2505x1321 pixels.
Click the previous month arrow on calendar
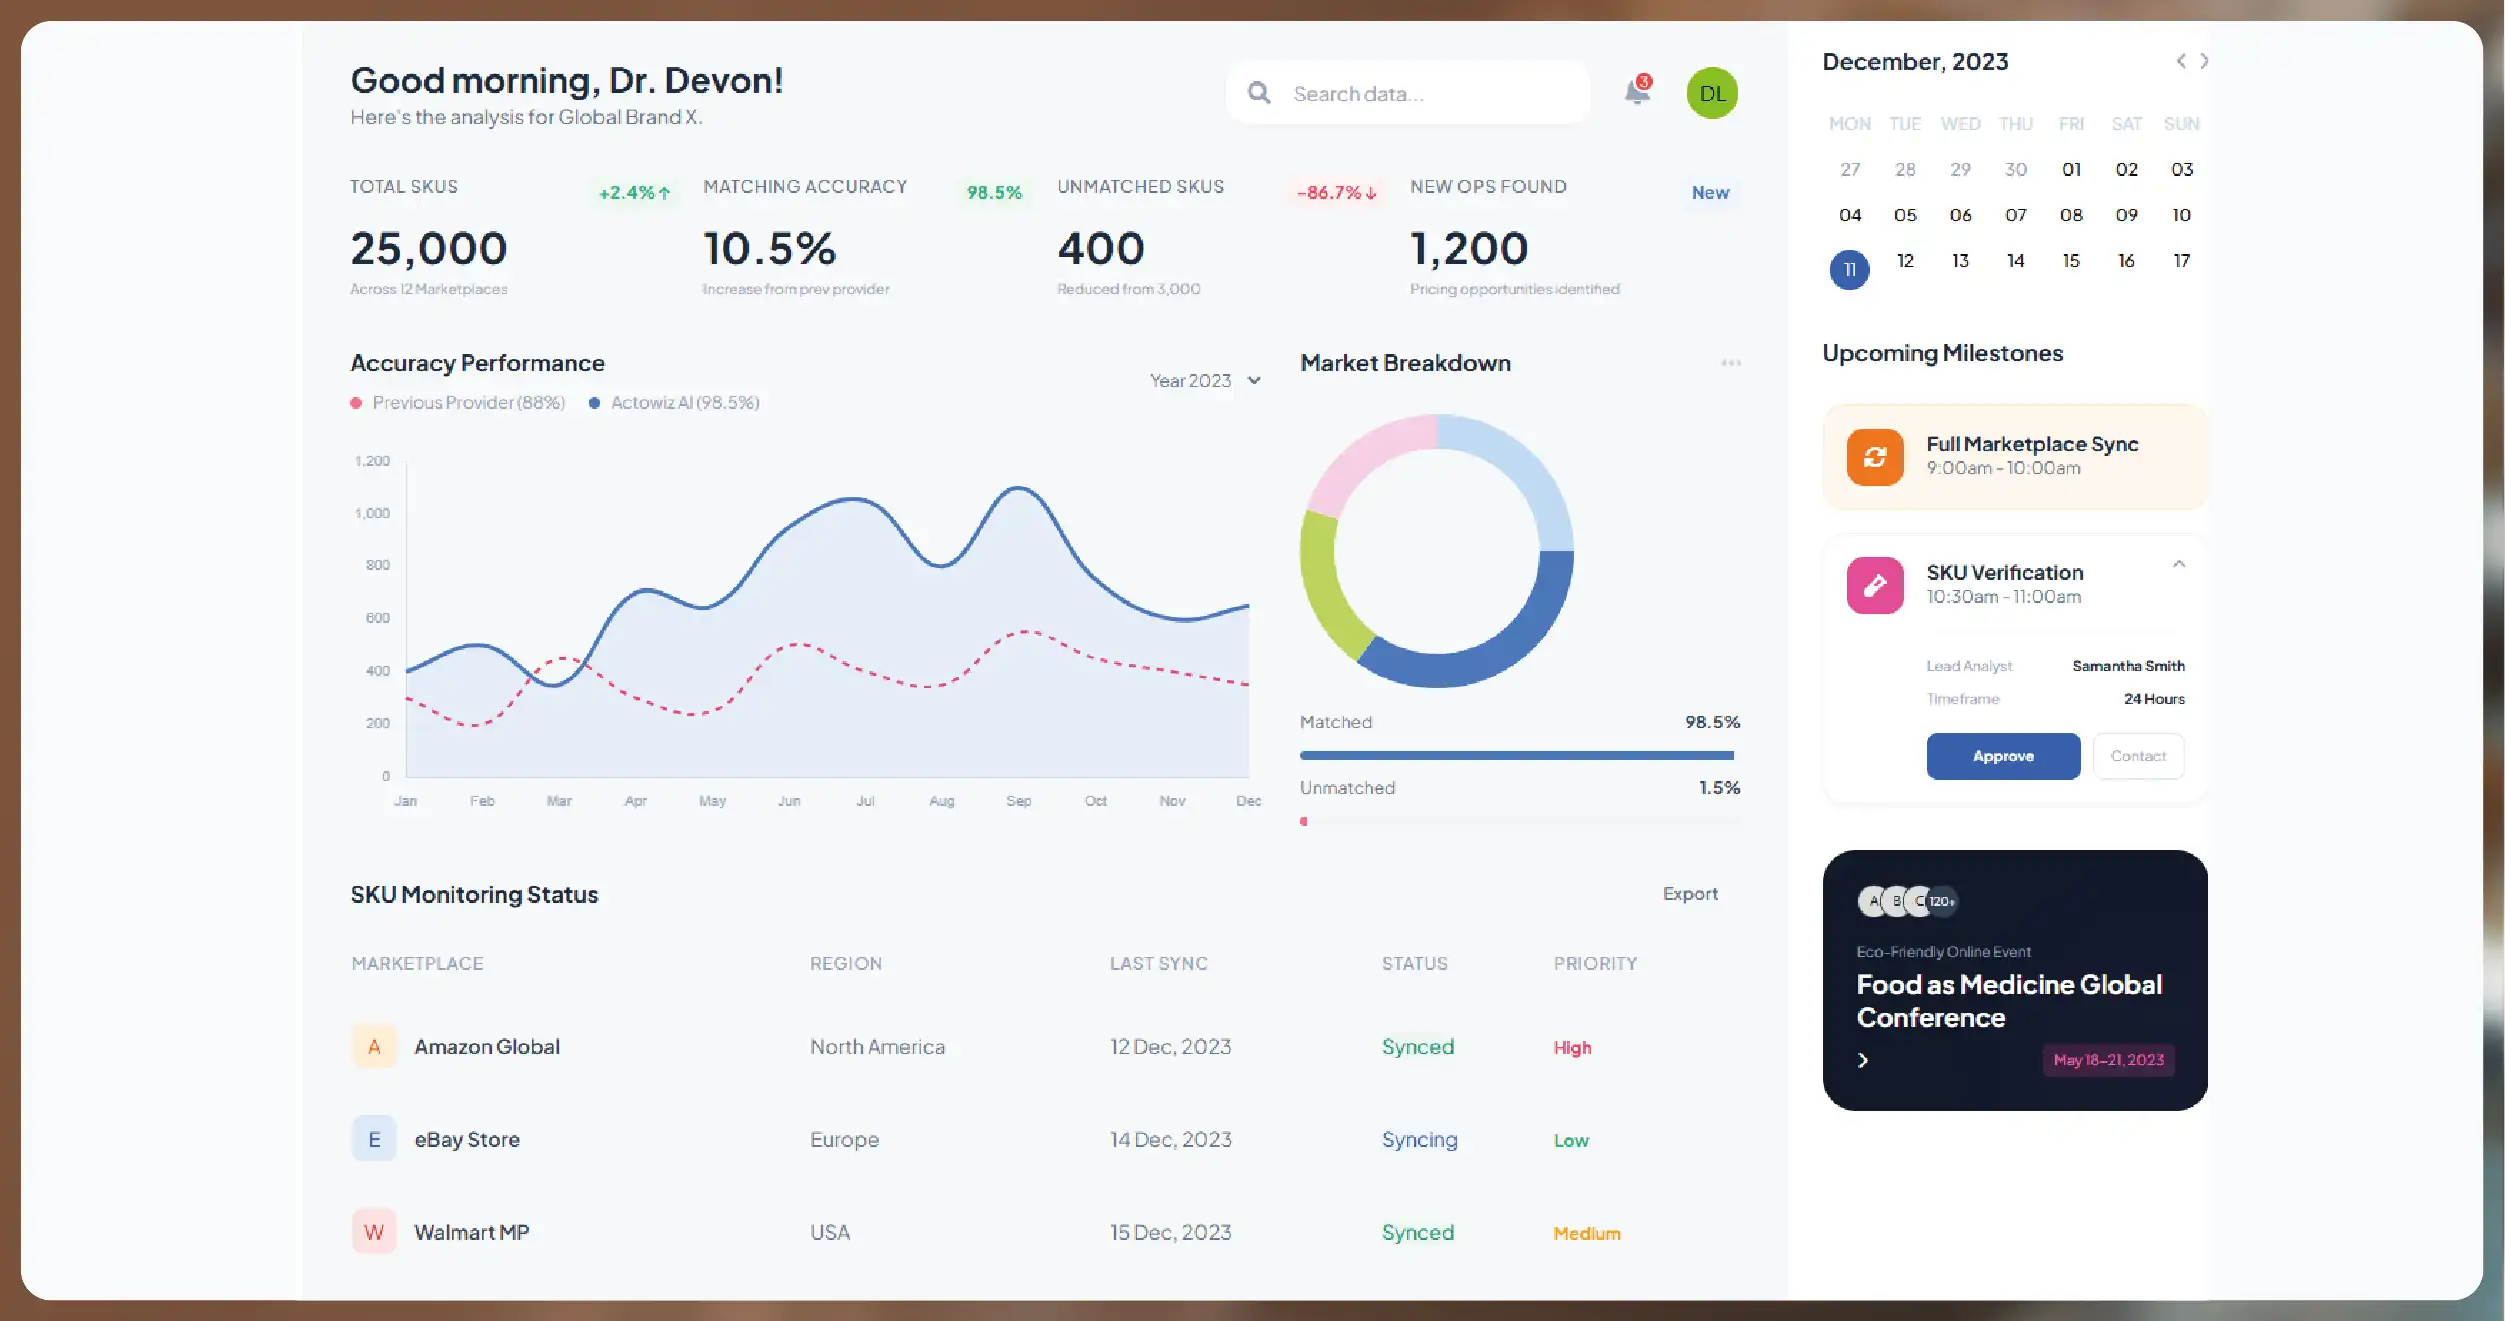coord(2180,61)
